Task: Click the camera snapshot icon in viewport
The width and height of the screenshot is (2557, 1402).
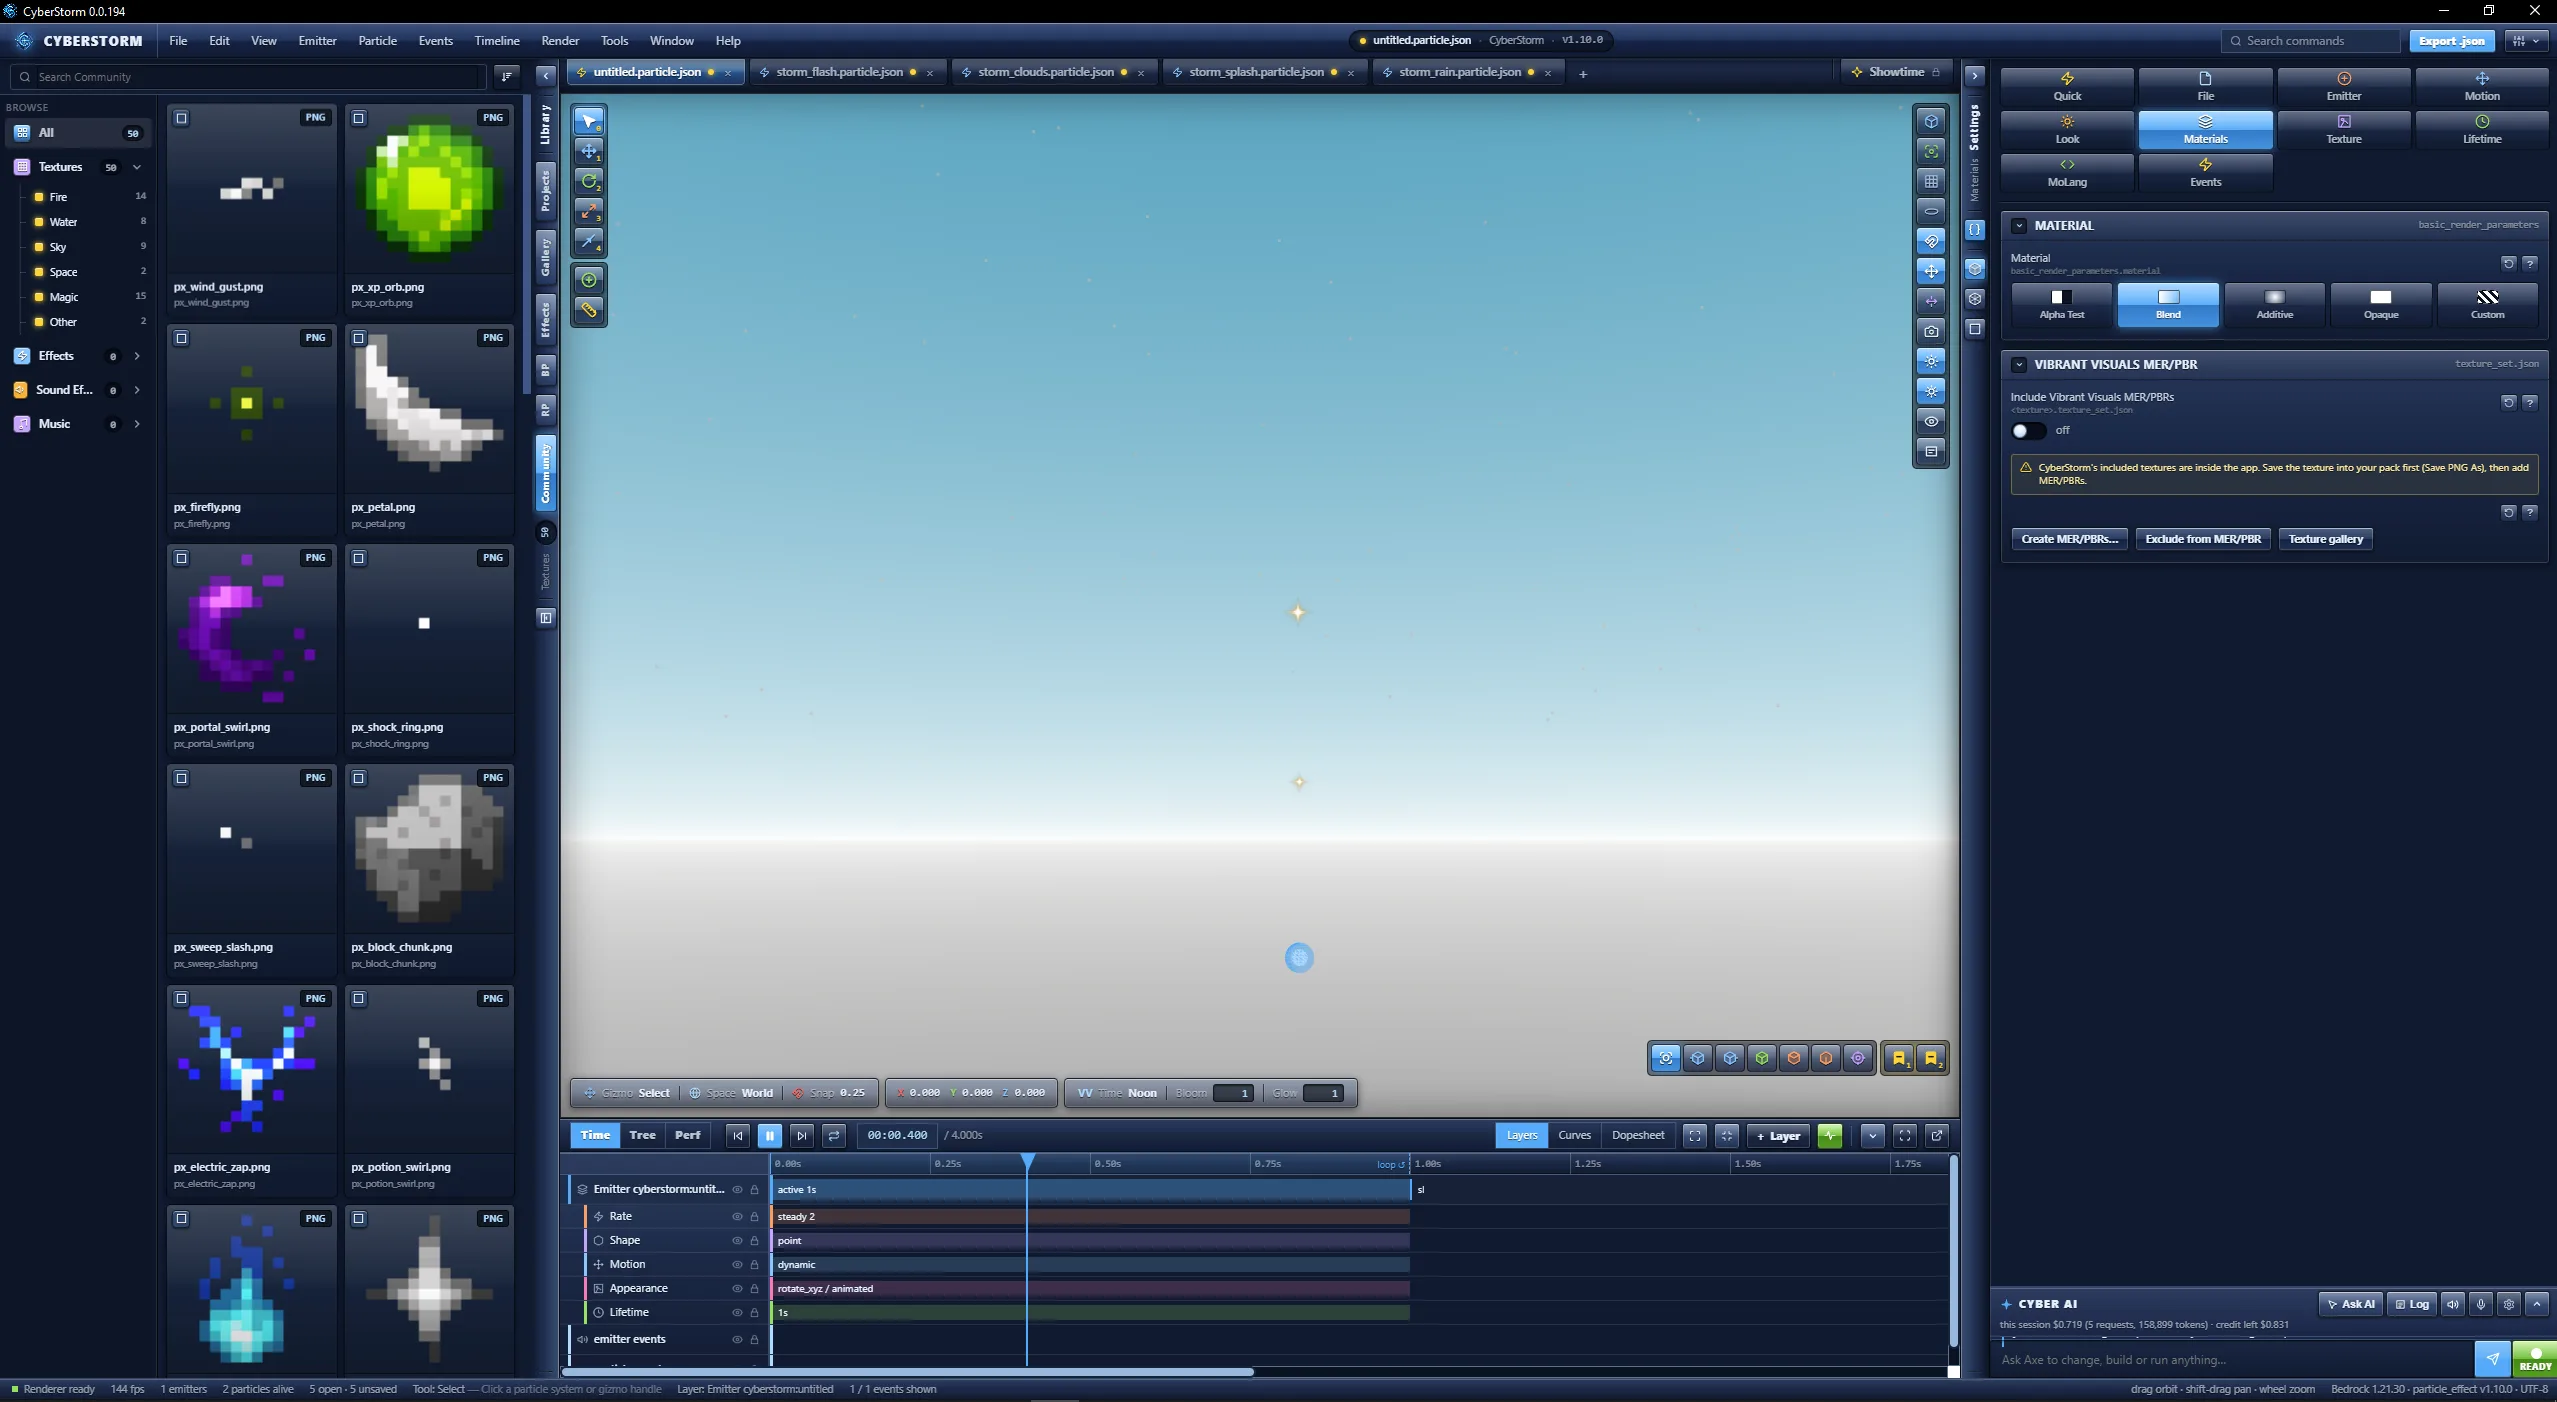Action: coord(1931,331)
